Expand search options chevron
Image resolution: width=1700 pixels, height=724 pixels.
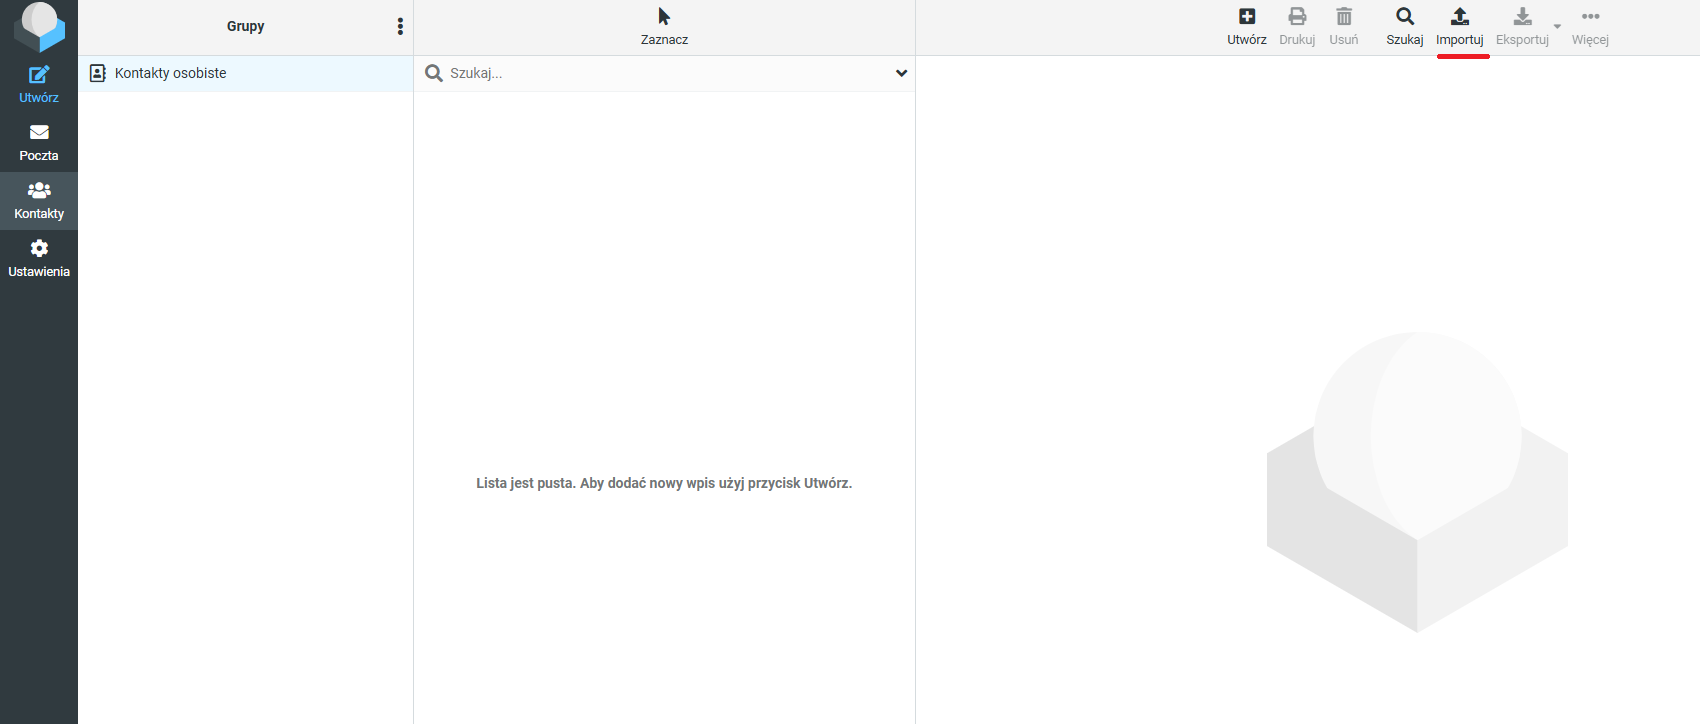pos(901,73)
